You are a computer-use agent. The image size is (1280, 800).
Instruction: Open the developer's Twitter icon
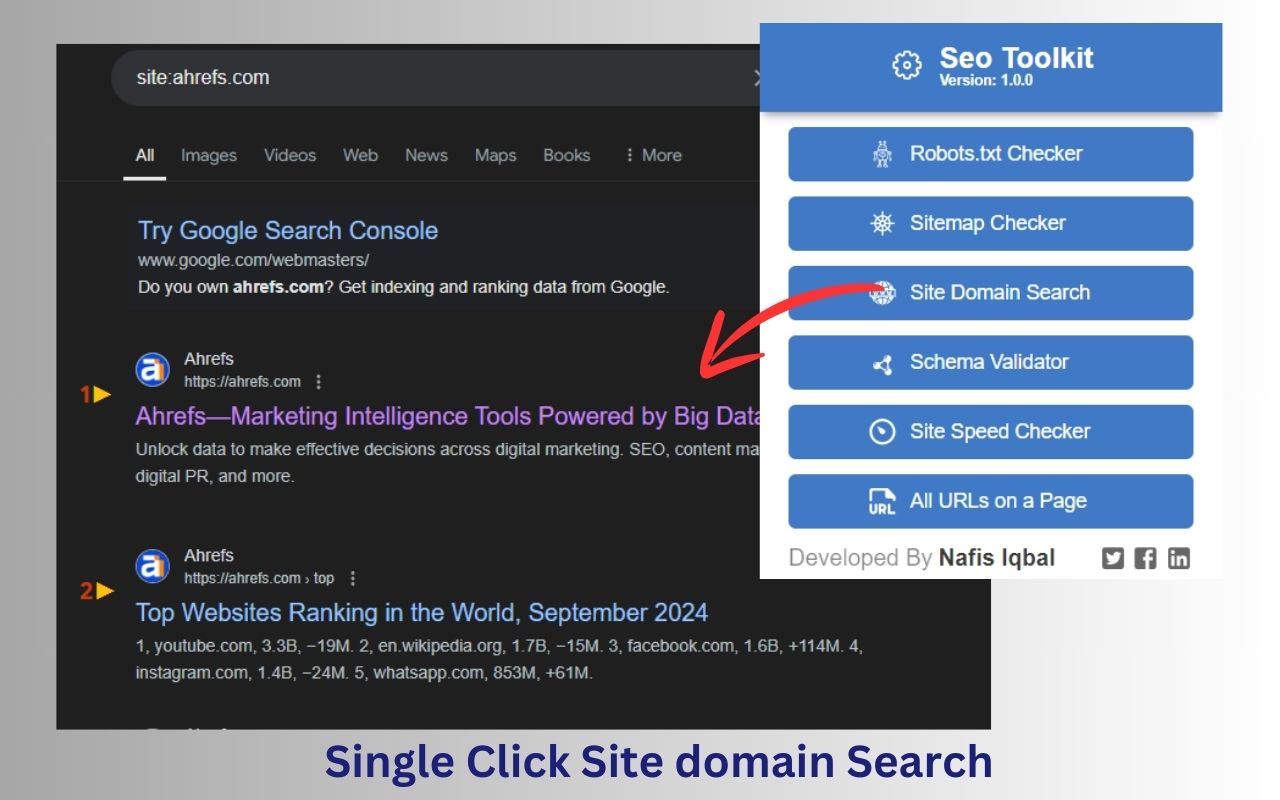1113,558
